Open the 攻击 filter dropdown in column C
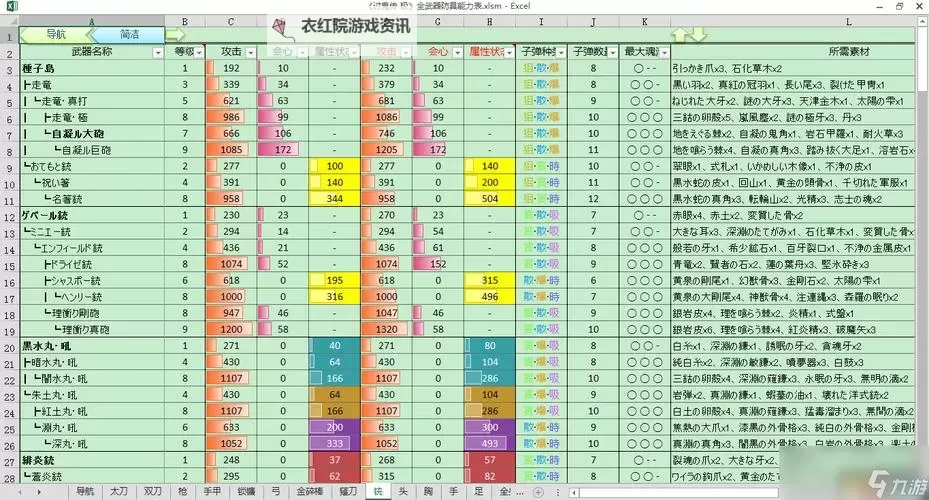Screen dimensions: 929x500 (251, 53)
